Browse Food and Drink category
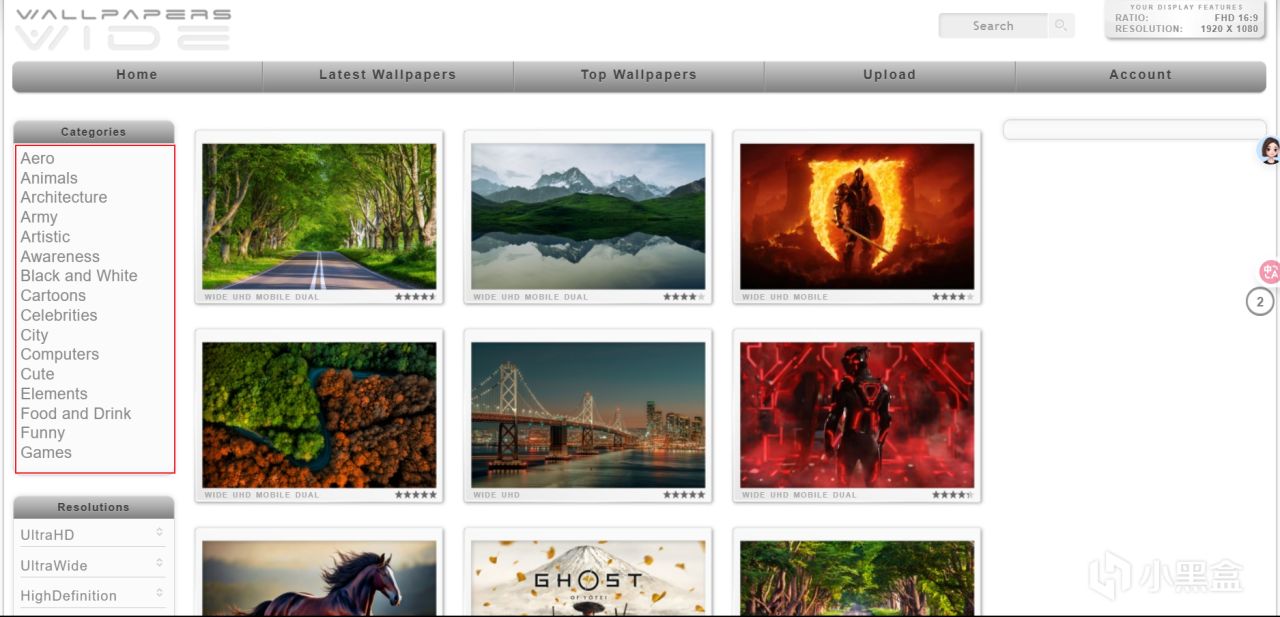This screenshot has width=1280, height=617. (76, 413)
